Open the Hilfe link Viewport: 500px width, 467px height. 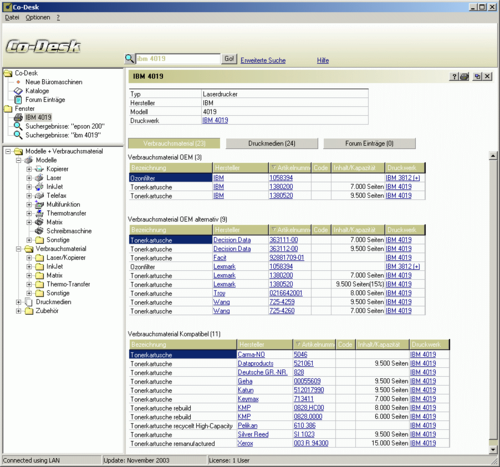click(323, 60)
